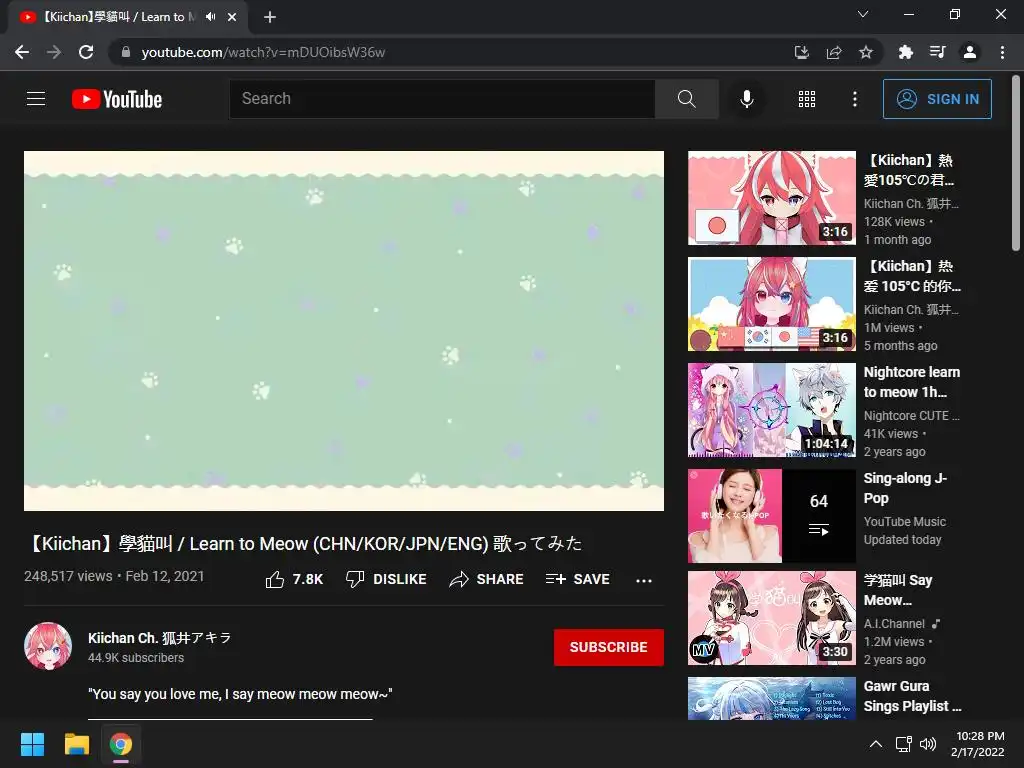
Task: Open the Kiichan Ch. channel avatar
Action: 48,647
